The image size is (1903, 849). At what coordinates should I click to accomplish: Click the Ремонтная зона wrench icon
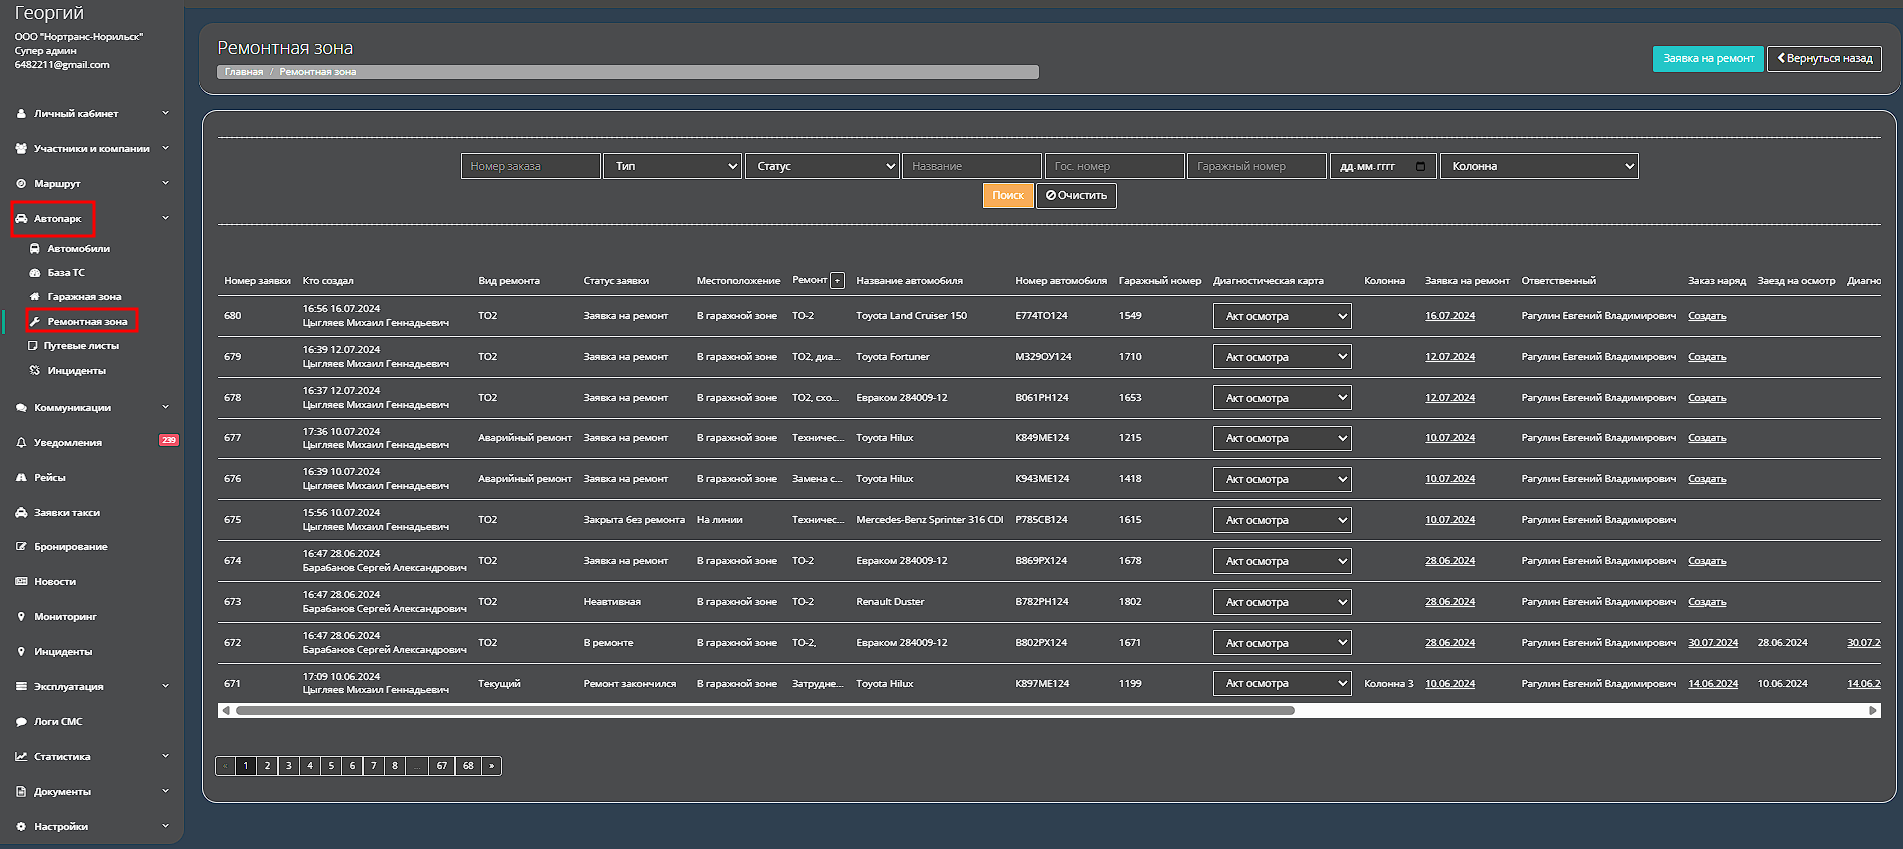(x=35, y=322)
